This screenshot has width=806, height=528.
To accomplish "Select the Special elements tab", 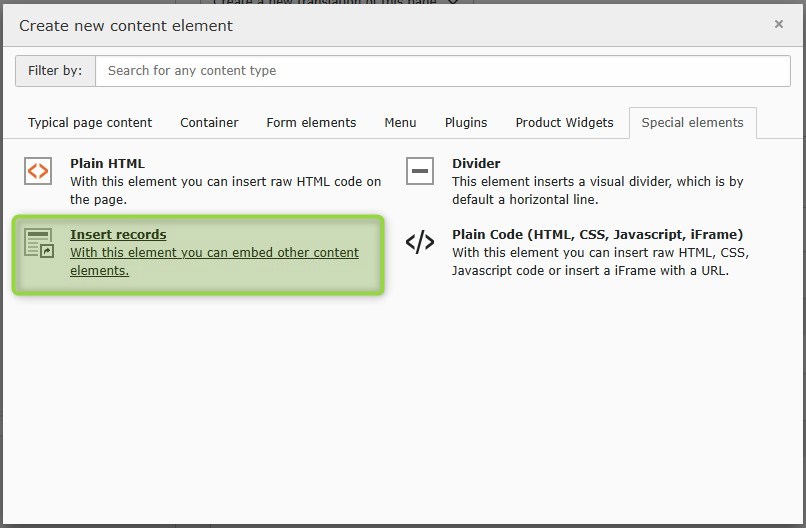I will 692,122.
